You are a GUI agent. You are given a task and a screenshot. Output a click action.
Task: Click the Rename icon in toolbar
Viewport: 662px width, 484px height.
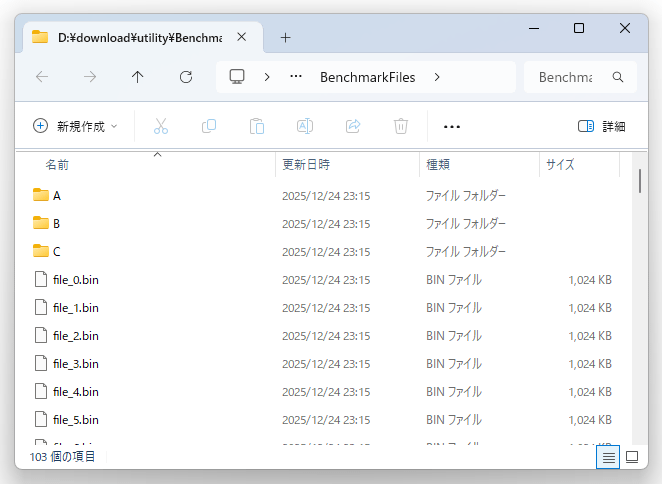pos(305,126)
